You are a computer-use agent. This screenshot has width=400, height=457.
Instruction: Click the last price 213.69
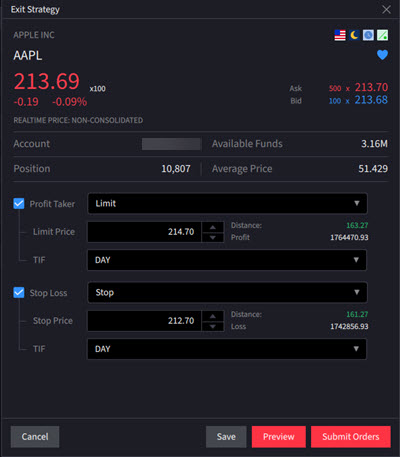point(47,81)
